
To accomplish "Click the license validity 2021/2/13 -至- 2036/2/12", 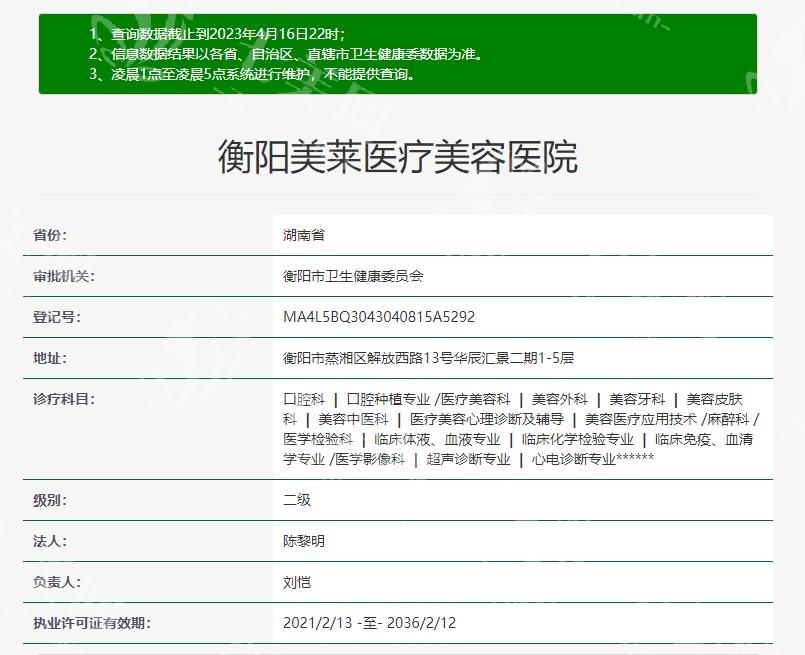I will (x=370, y=623).
